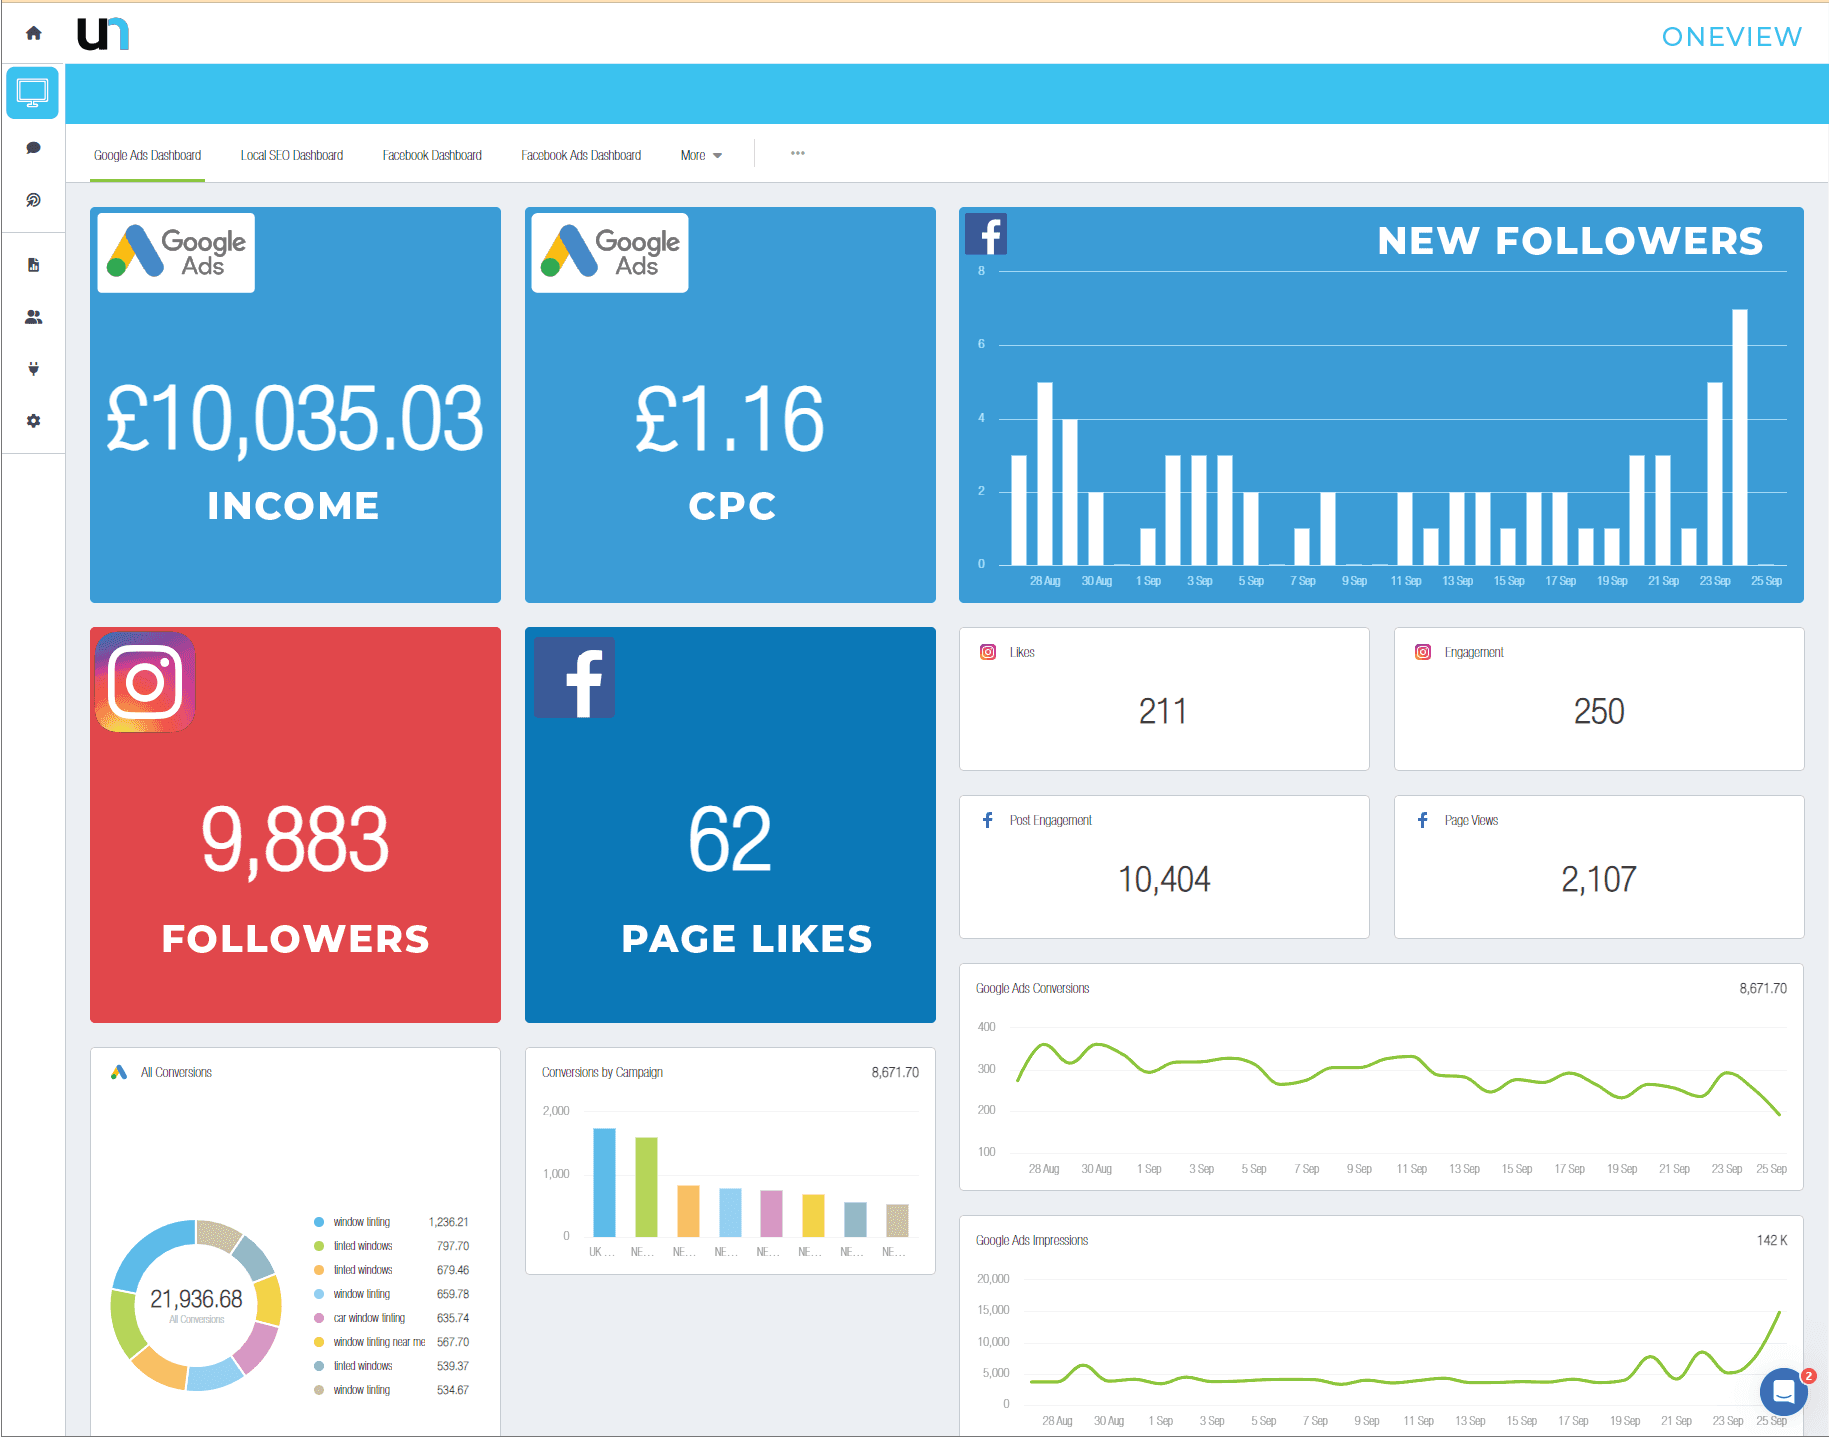Open the integrations plug icon
Image resolution: width=1829 pixels, height=1438 pixels.
click(x=33, y=369)
